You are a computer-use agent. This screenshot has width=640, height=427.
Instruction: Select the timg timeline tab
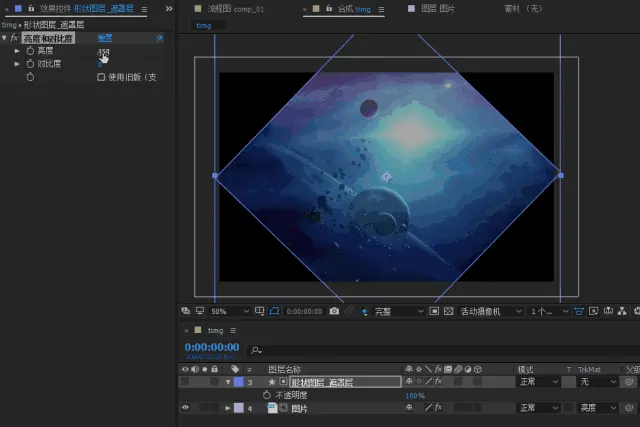pos(215,330)
